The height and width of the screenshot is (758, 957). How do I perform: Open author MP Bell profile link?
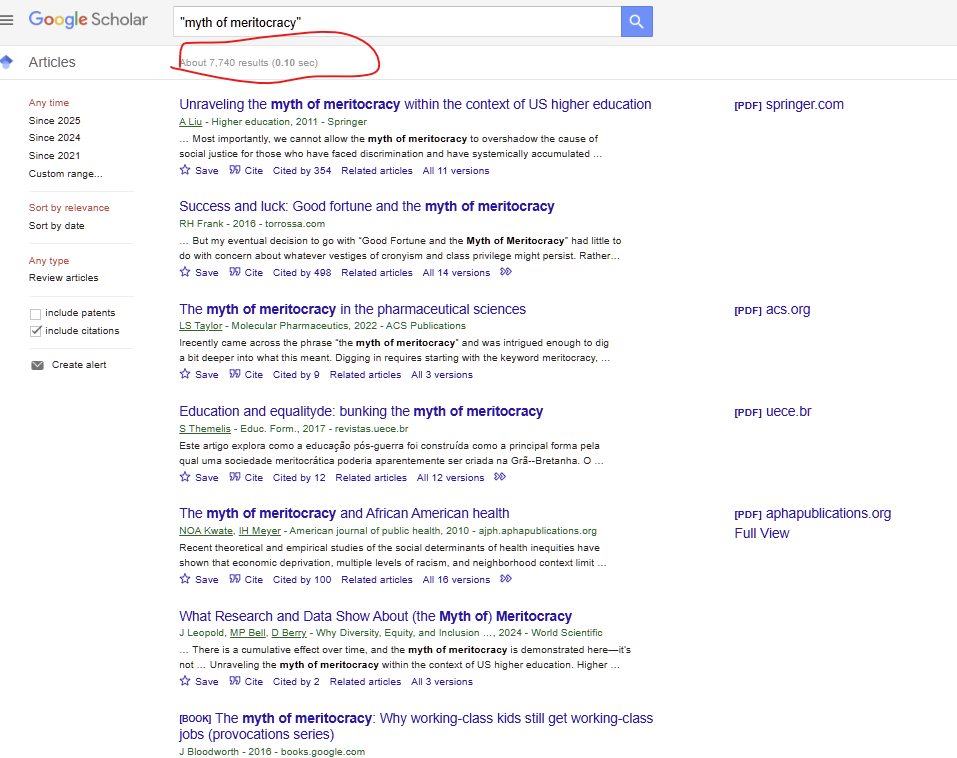248,633
